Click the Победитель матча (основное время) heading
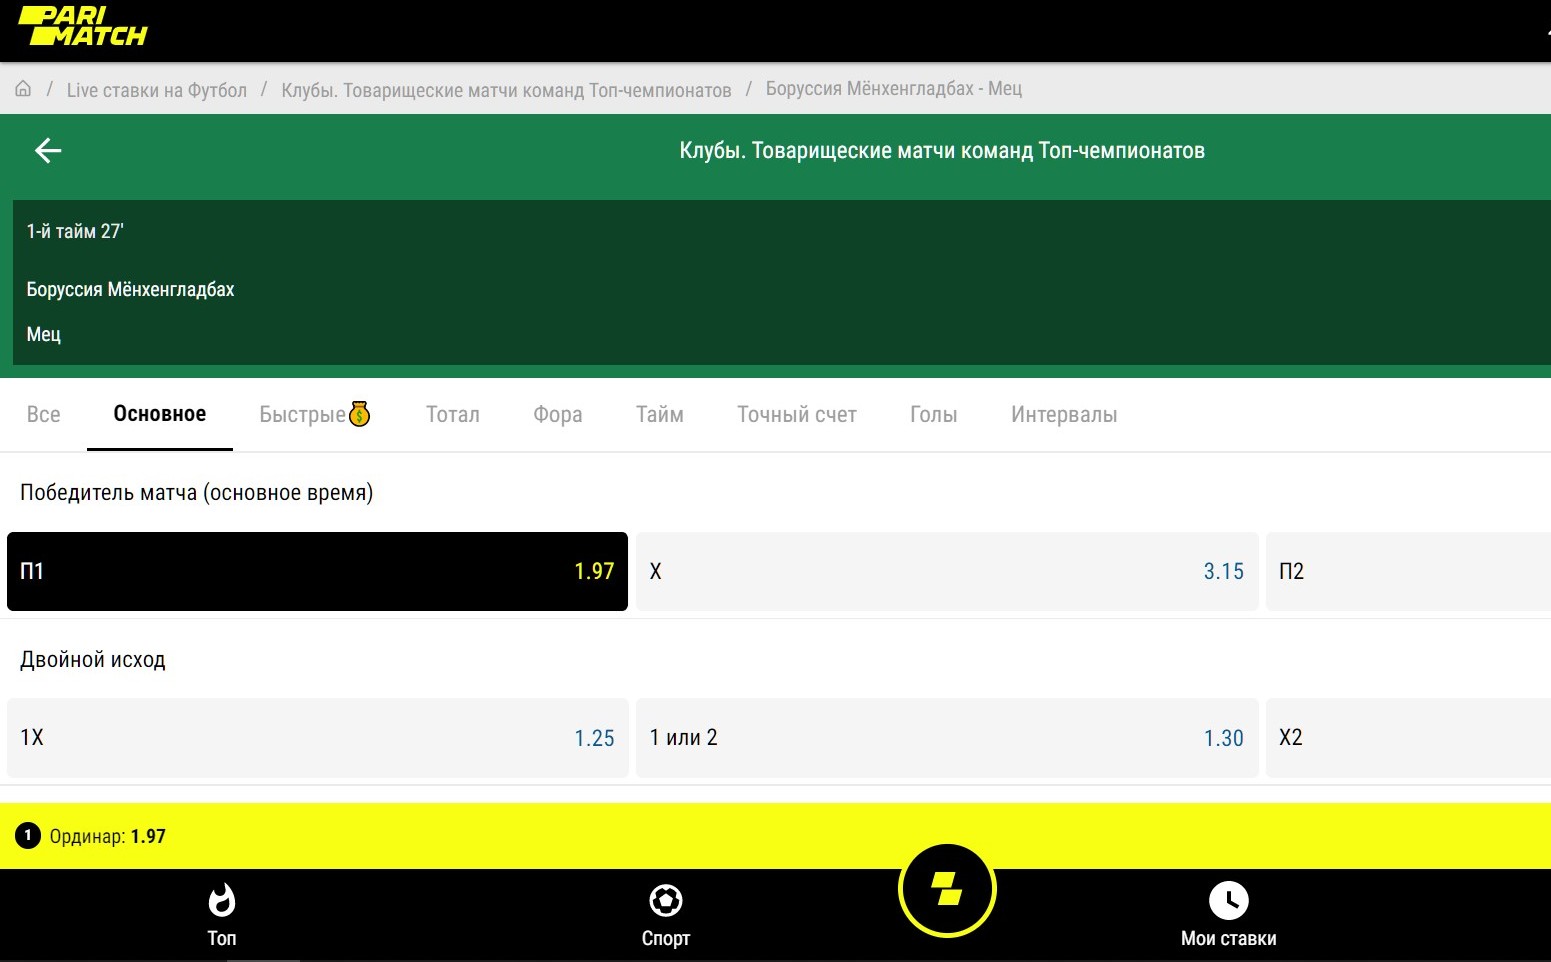The width and height of the screenshot is (1551, 962). tap(197, 492)
